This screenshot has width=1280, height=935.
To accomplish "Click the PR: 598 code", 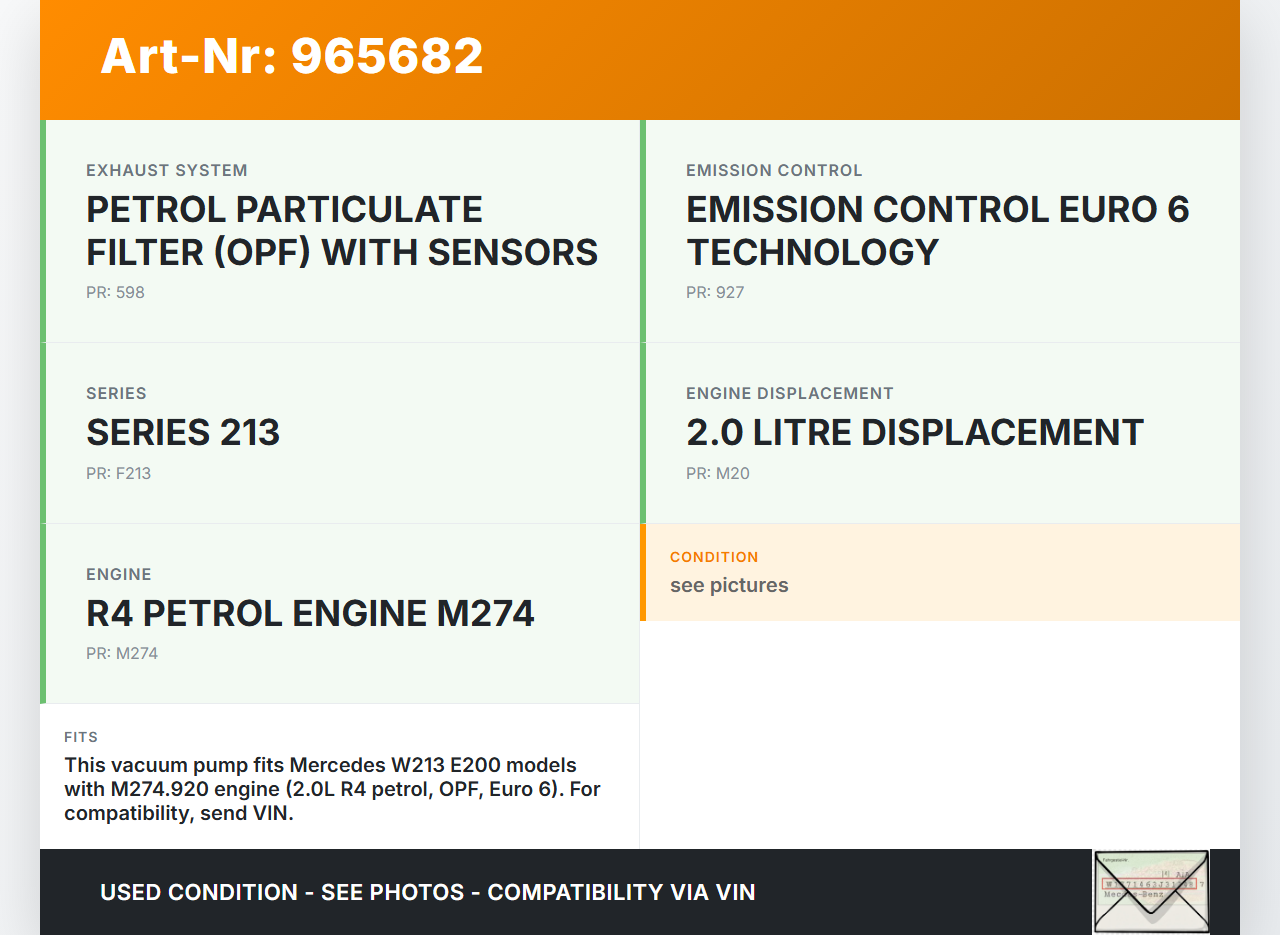I will point(115,293).
